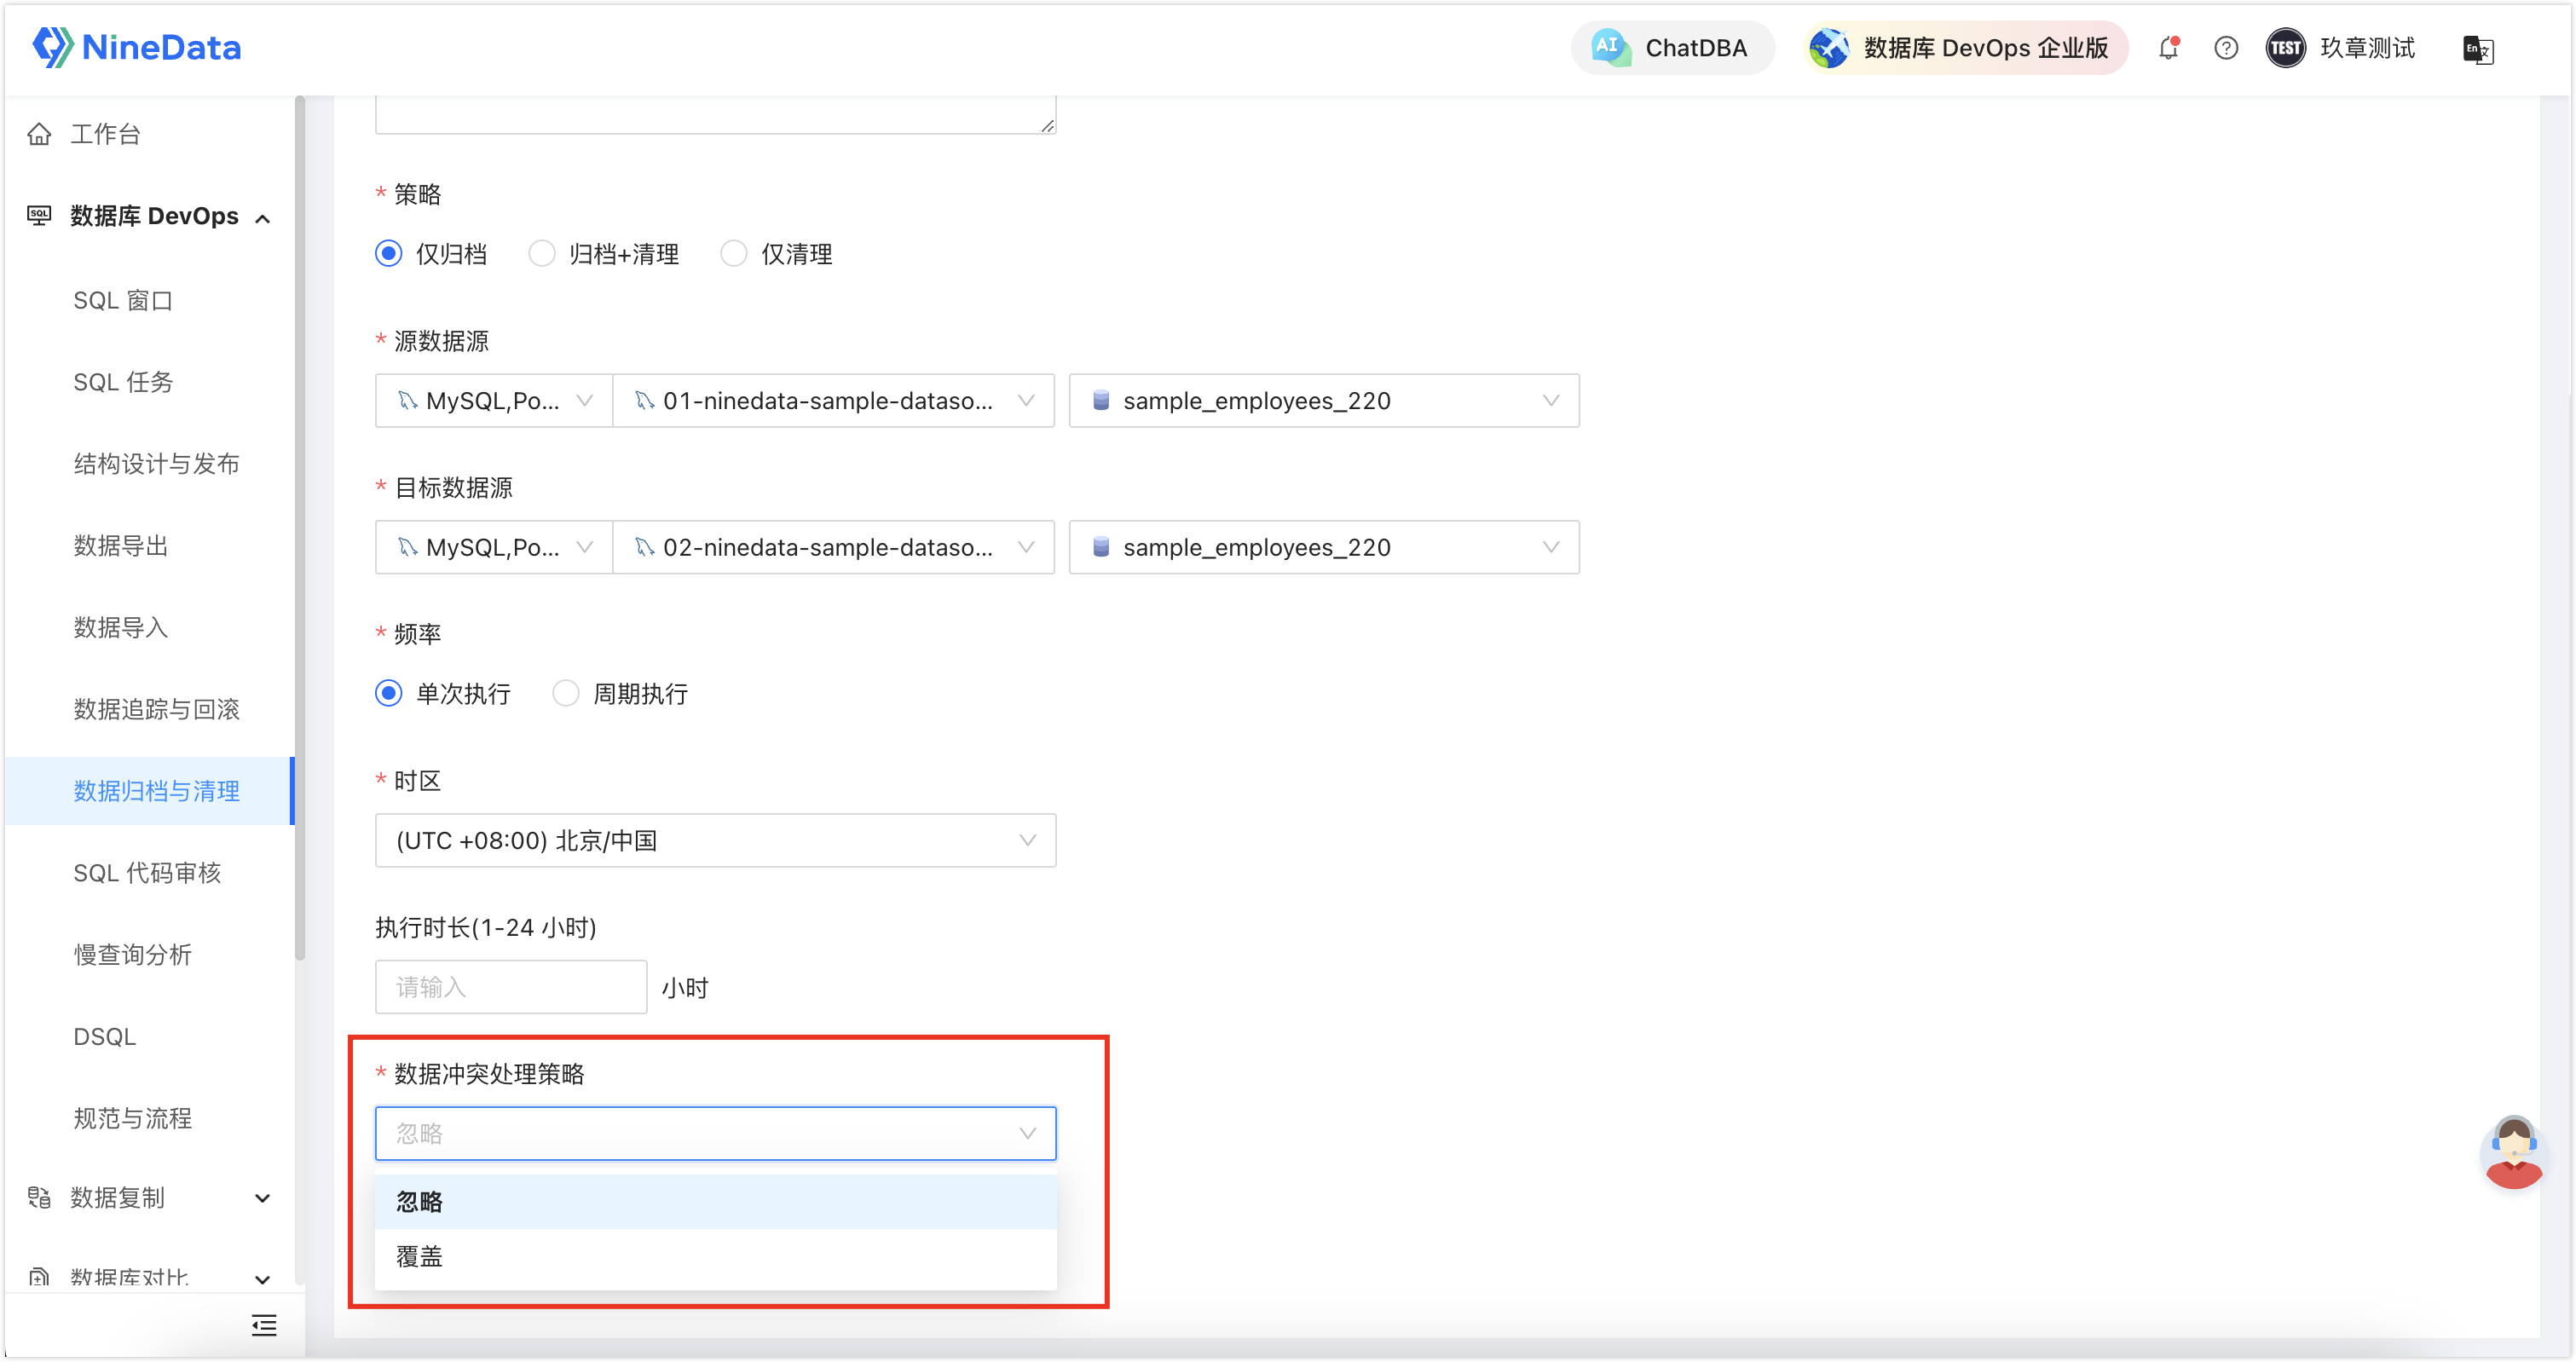The height and width of the screenshot is (1362, 2576).
Task: Open the 时区 timezone dropdown
Action: click(715, 841)
